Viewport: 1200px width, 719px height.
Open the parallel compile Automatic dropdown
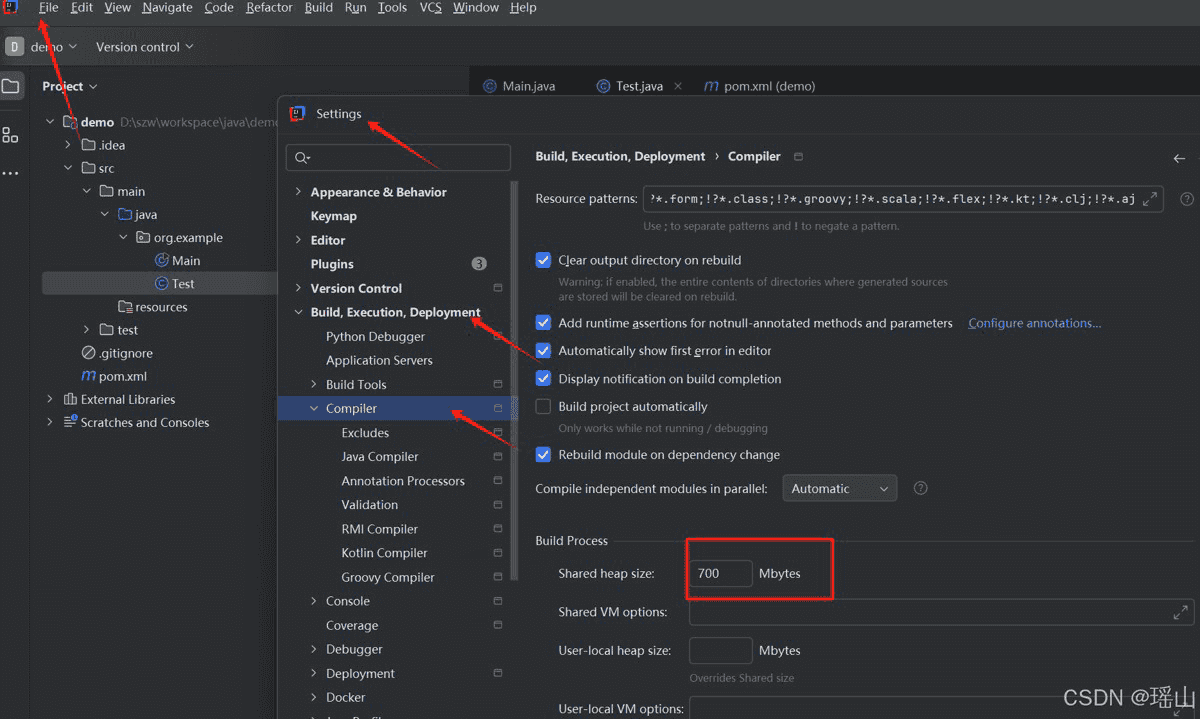coord(839,489)
